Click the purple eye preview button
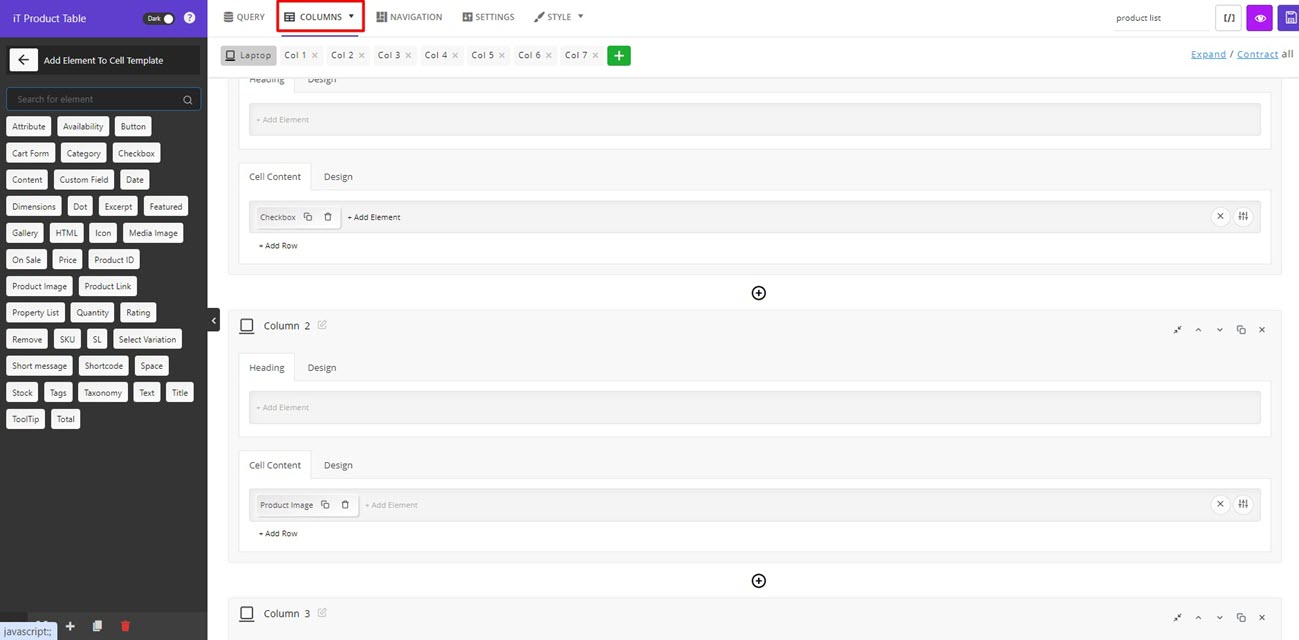1299x640 pixels. pos(1259,18)
